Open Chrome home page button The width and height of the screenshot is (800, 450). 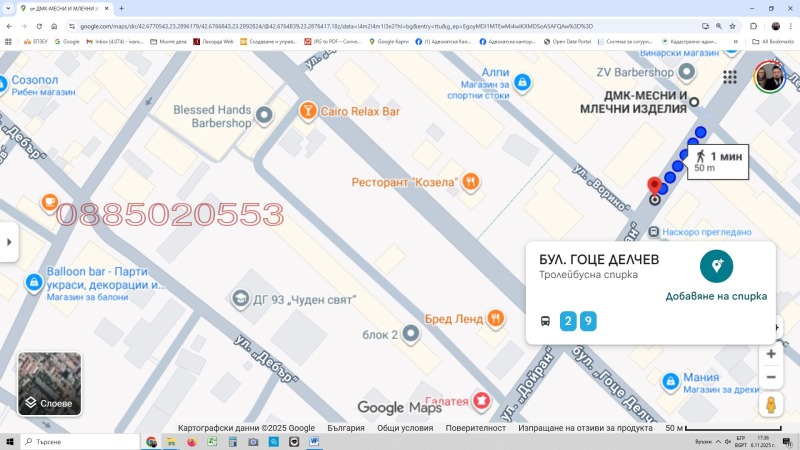(54, 26)
